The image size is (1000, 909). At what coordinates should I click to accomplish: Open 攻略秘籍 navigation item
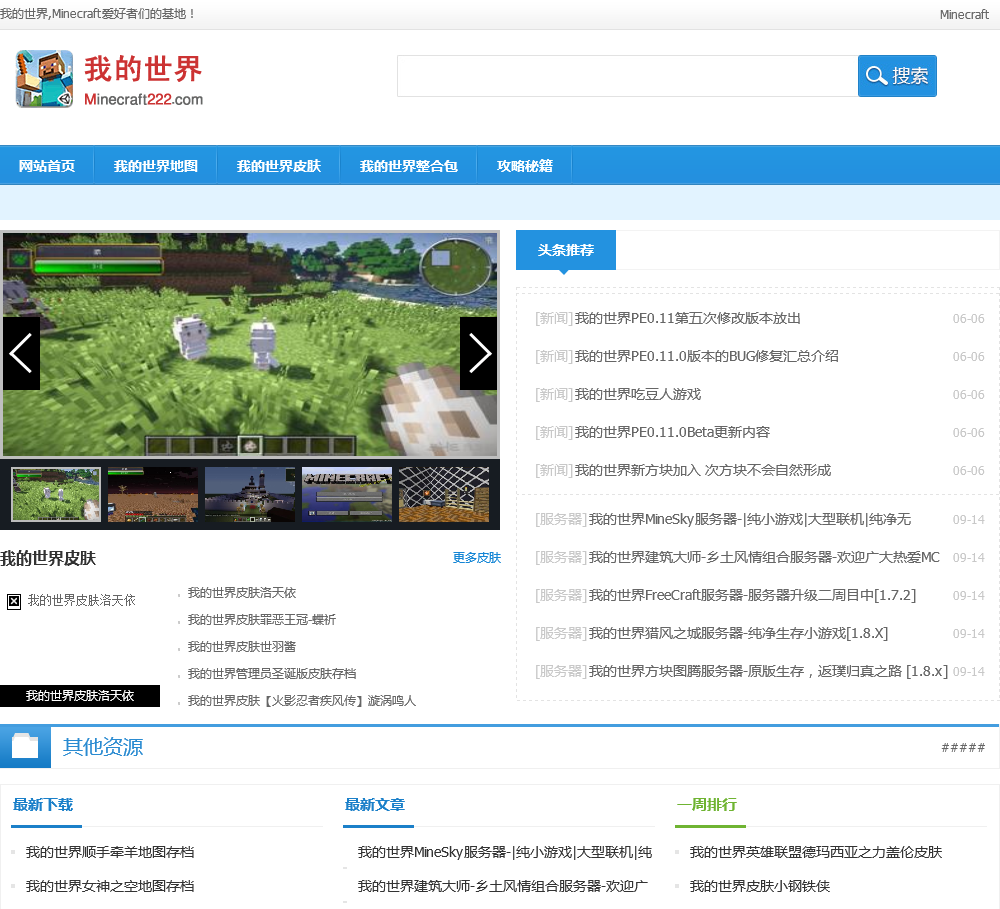pos(525,166)
